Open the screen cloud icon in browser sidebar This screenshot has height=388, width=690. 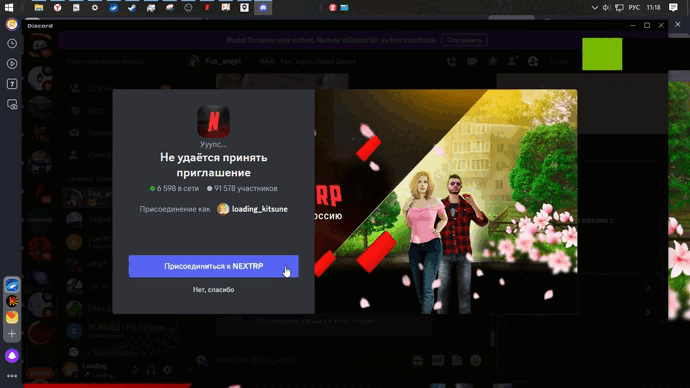pyautogui.click(x=12, y=104)
